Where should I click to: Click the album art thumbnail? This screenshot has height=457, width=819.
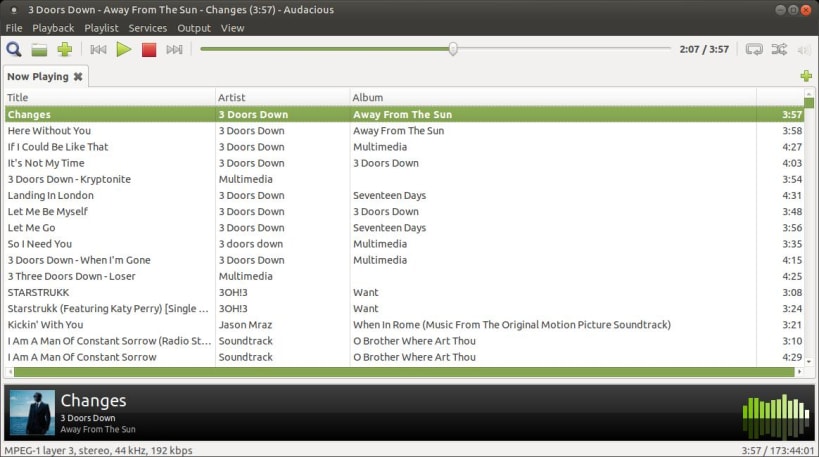point(32,413)
